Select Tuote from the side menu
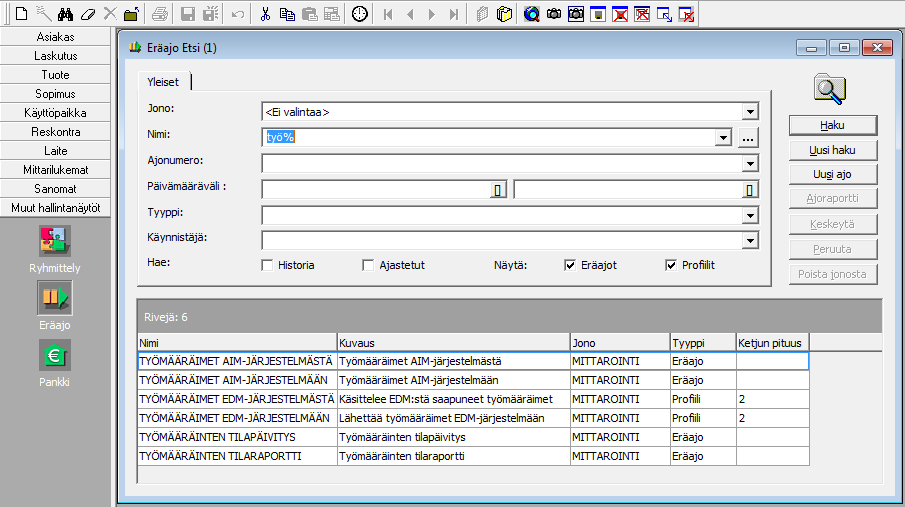The height and width of the screenshot is (507, 905). [55, 75]
